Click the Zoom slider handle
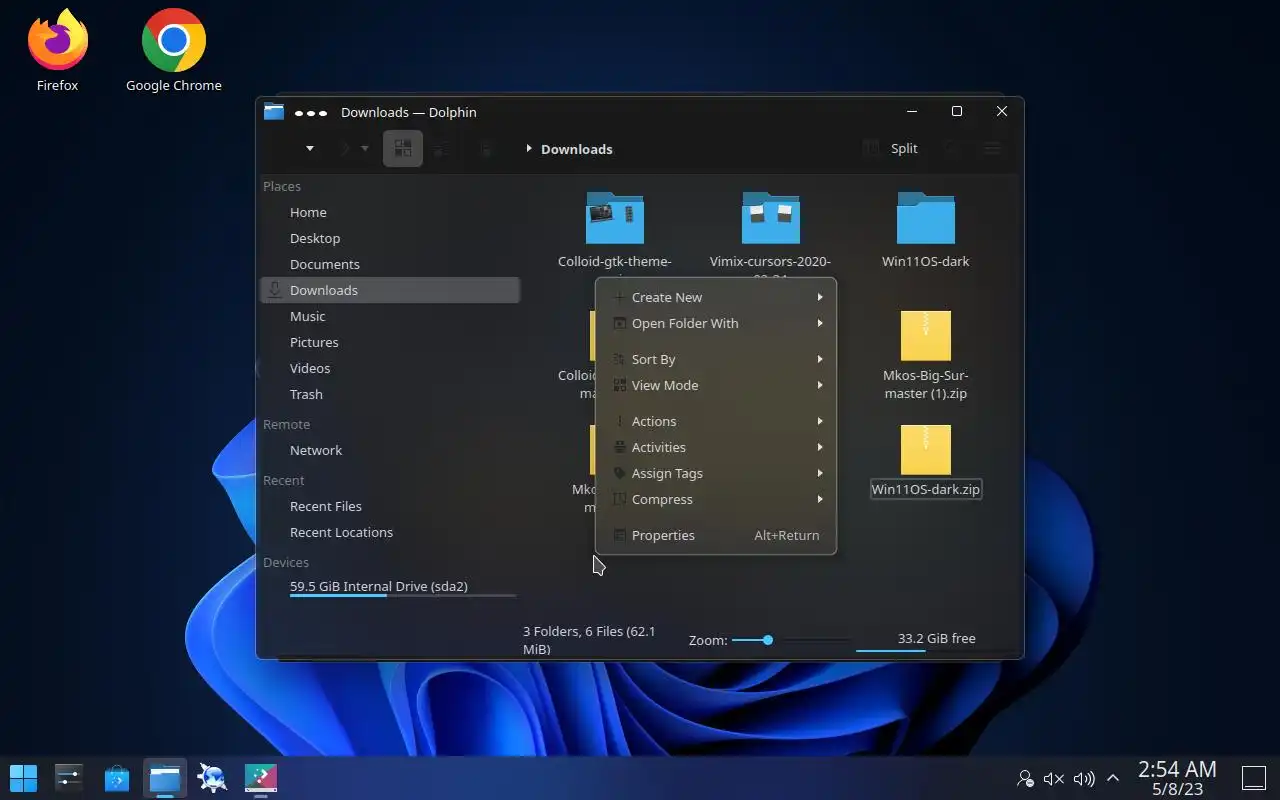 click(768, 640)
